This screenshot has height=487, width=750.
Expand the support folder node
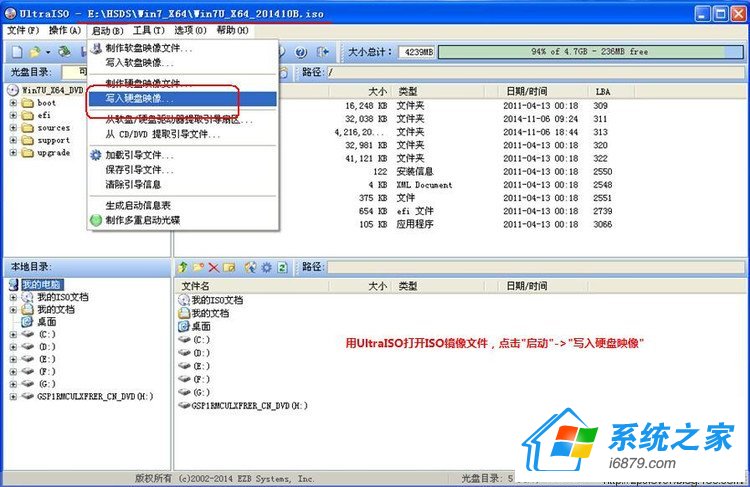13,140
